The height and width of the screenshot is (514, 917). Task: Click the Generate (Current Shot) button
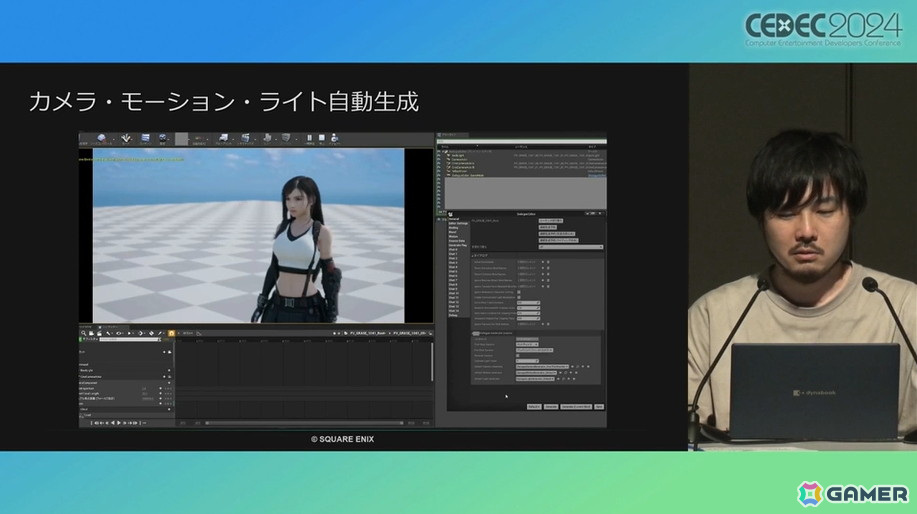(576, 406)
